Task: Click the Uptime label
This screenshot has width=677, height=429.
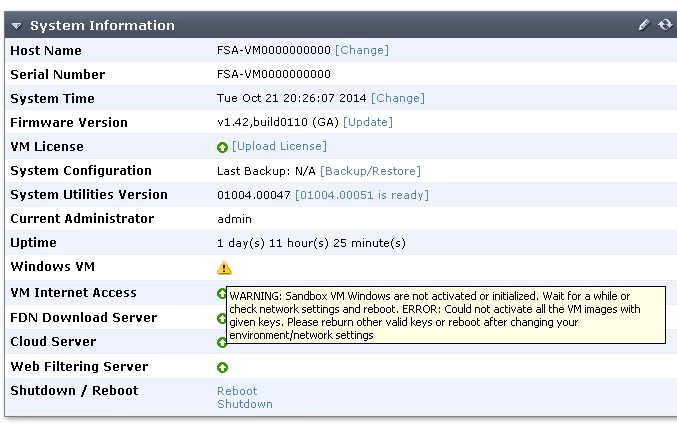Action: 33,243
